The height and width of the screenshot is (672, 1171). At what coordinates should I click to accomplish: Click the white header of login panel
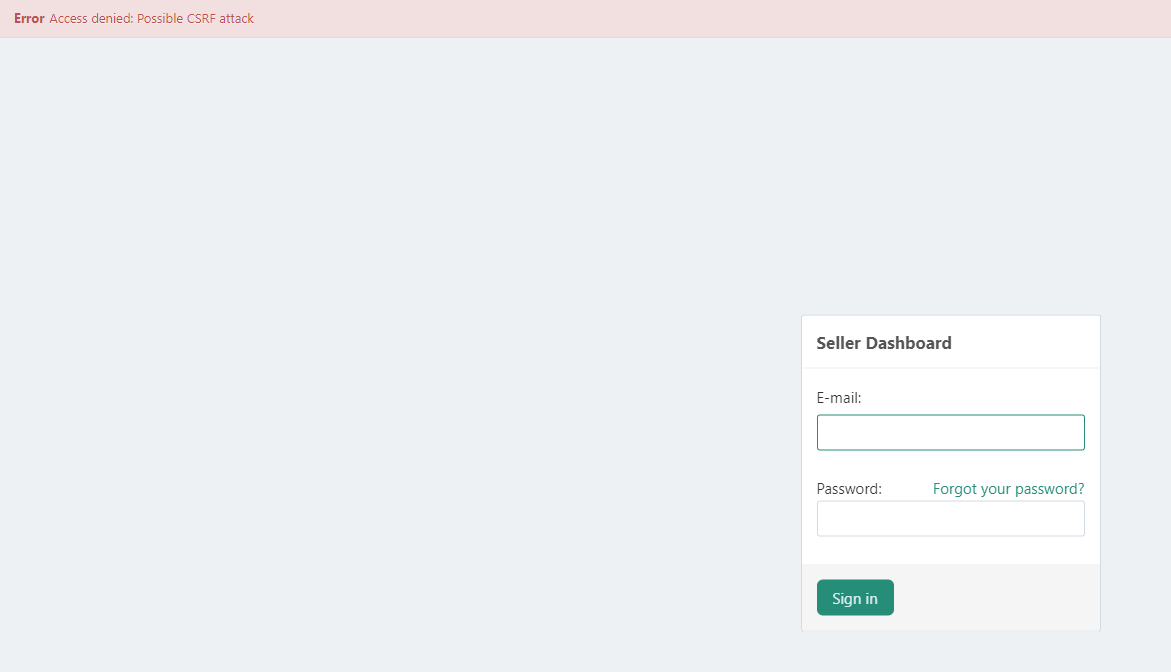(x=1030, y=343)
